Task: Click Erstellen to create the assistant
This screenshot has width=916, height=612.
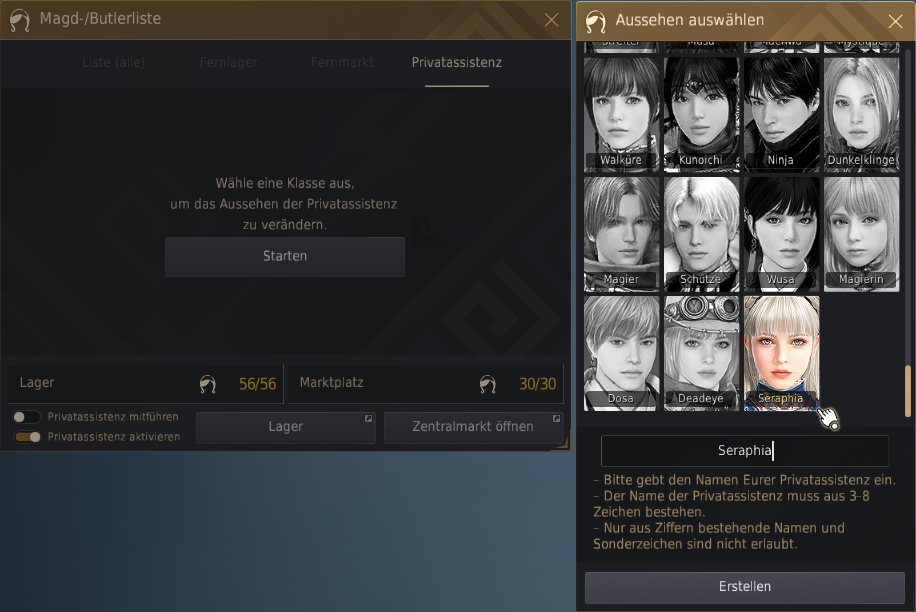Action: [x=745, y=587]
